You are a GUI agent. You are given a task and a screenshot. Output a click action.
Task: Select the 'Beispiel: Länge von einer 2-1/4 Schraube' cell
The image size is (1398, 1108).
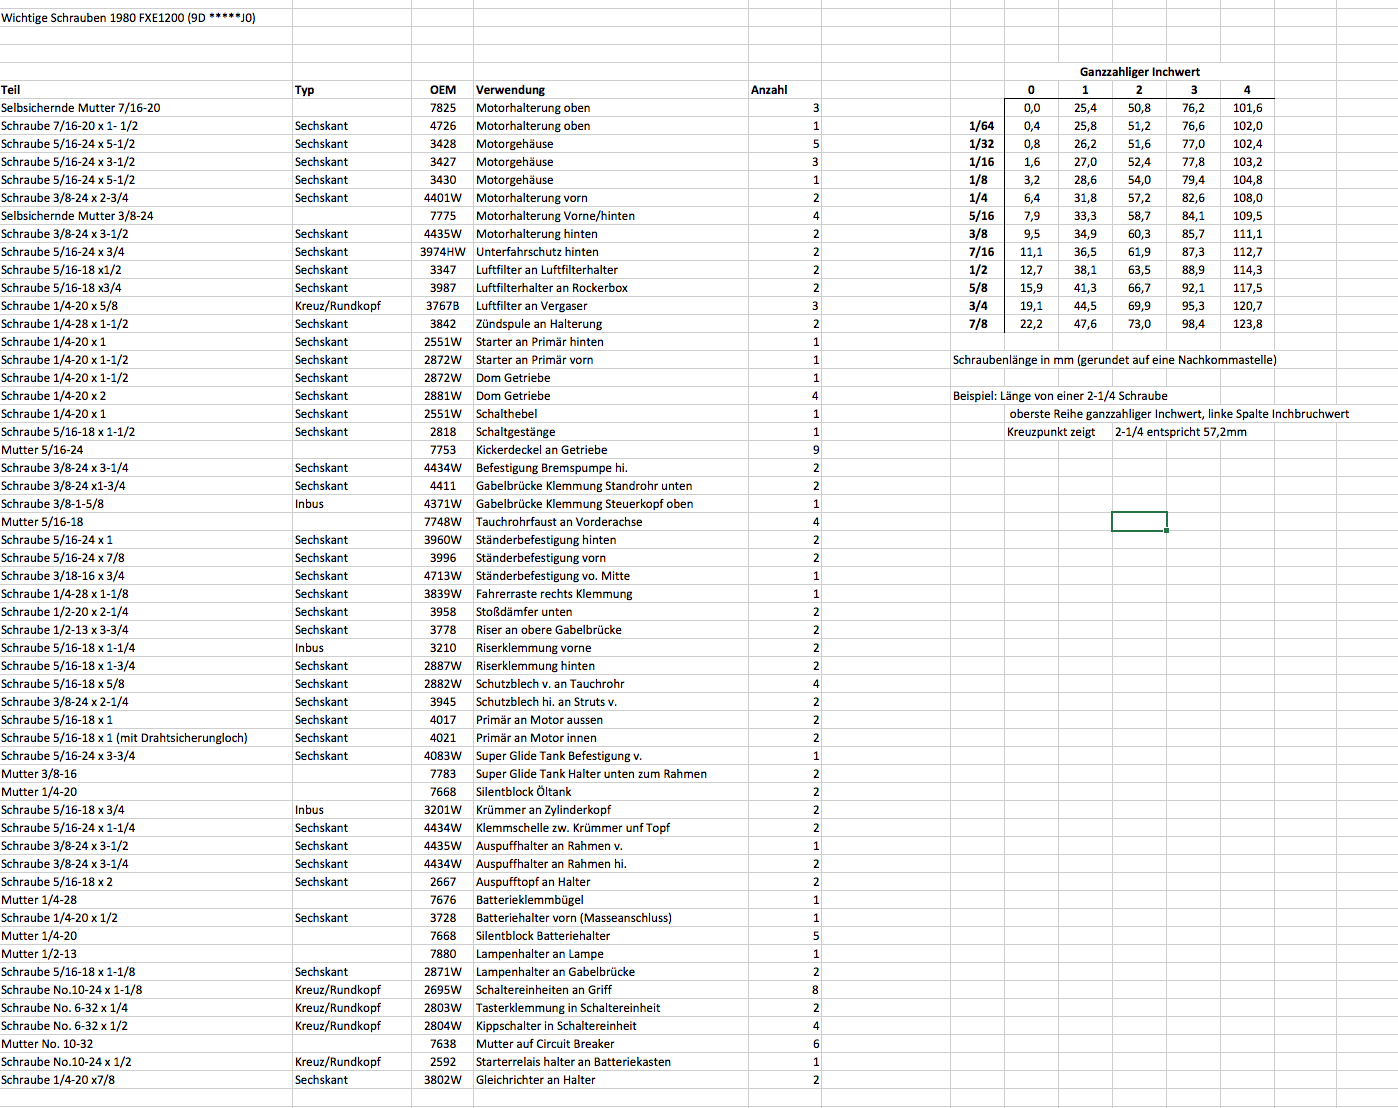click(1060, 396)
